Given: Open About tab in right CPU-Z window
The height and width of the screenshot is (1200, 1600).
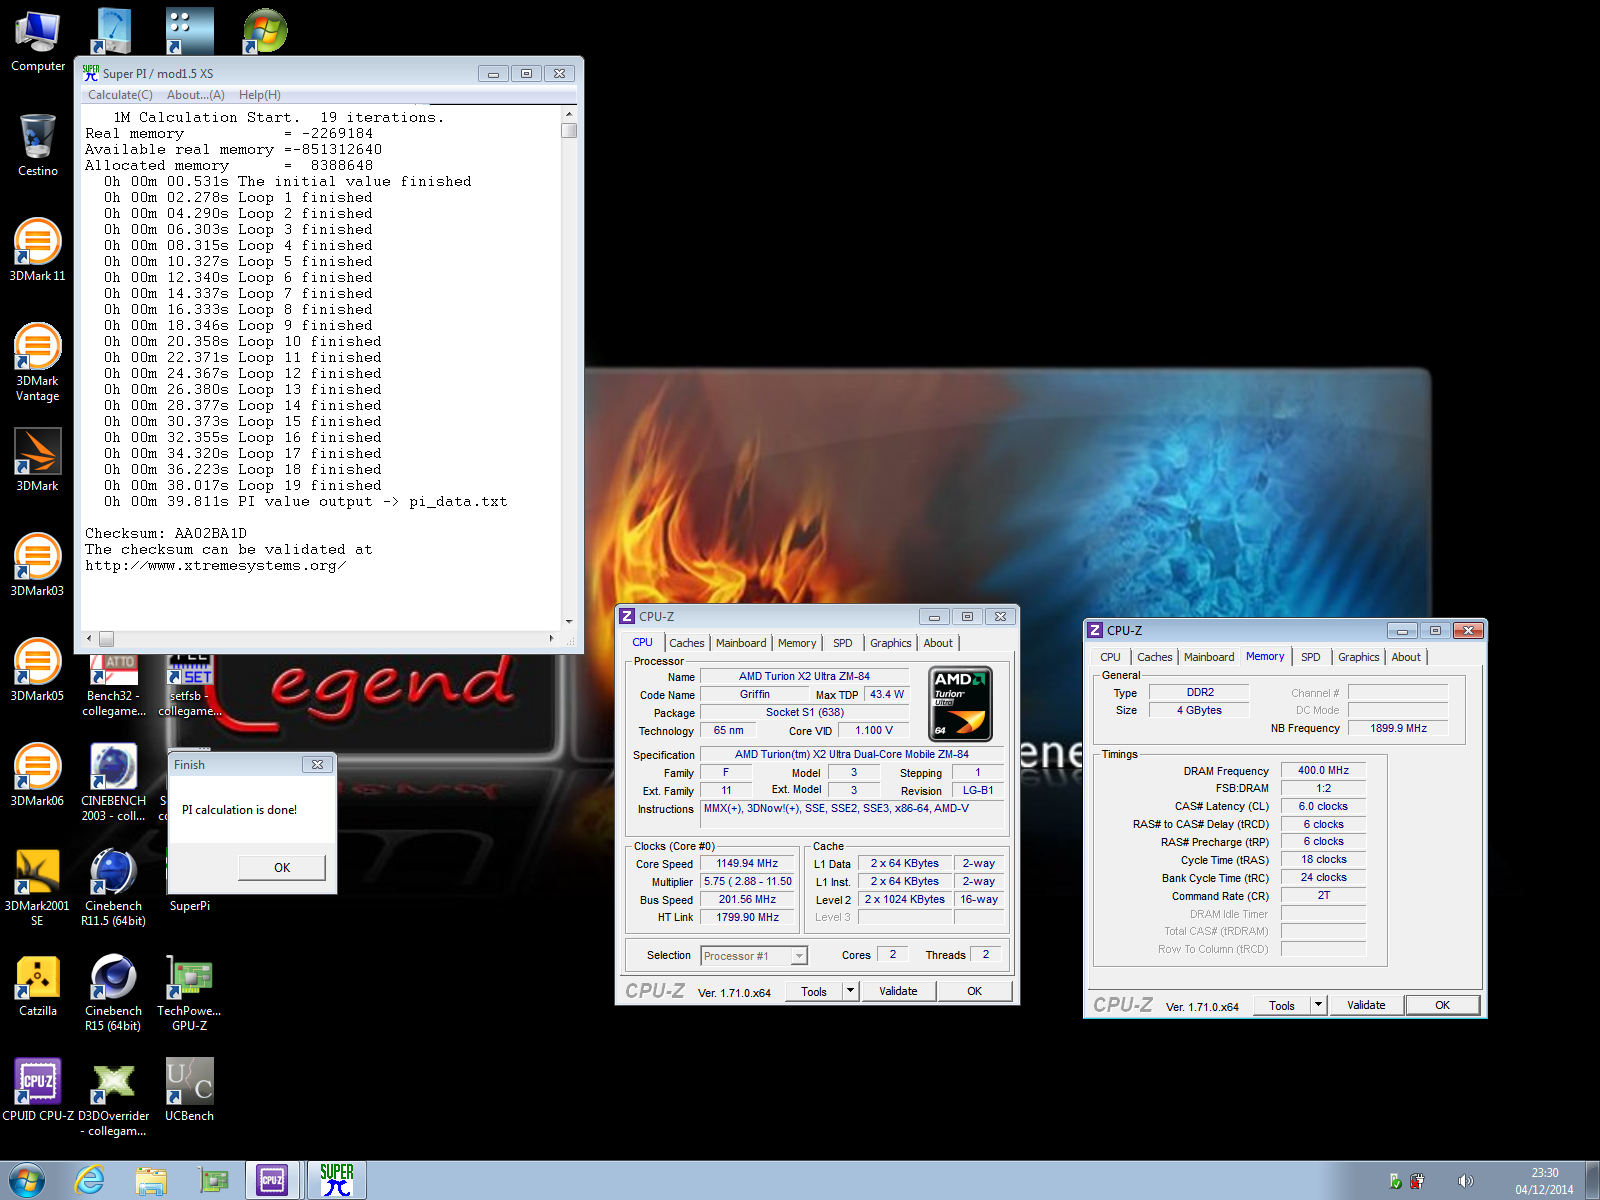Looking at the screenshot, I should pos(1406,657).
